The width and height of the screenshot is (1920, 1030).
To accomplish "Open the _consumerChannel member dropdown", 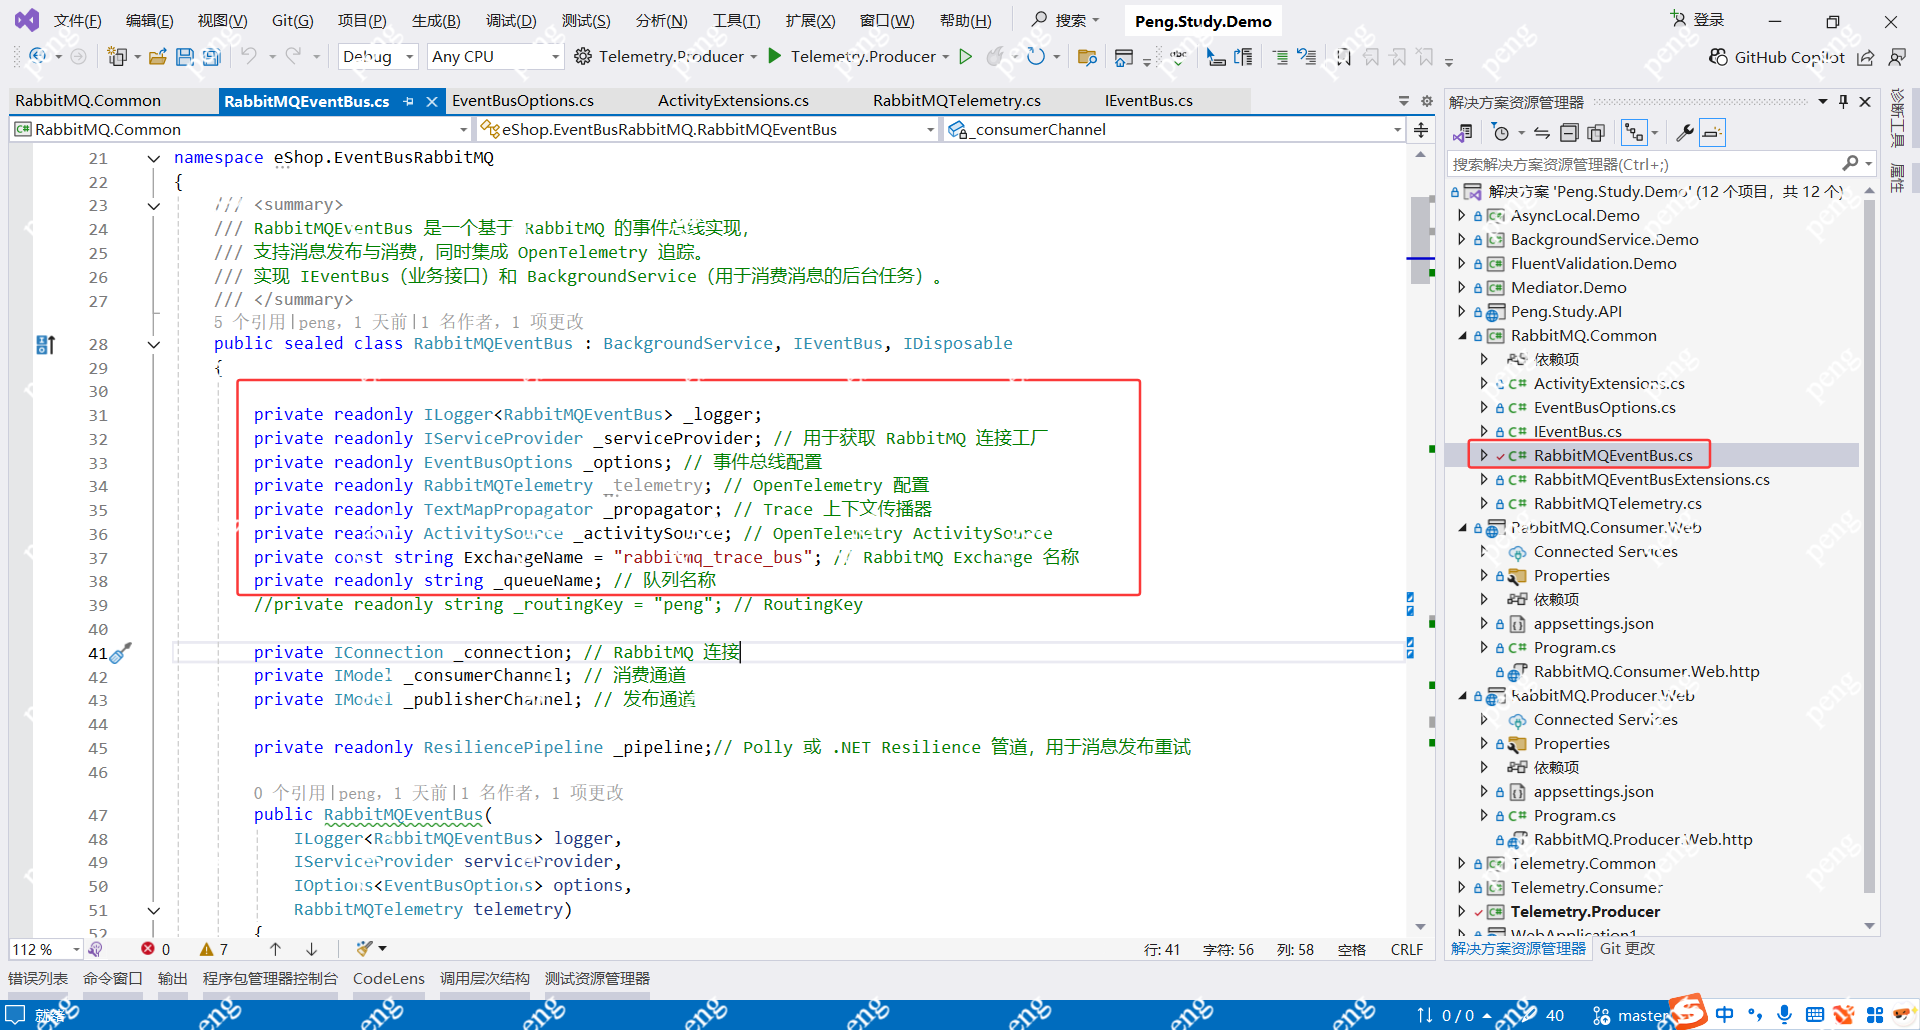I will 1175,129.
